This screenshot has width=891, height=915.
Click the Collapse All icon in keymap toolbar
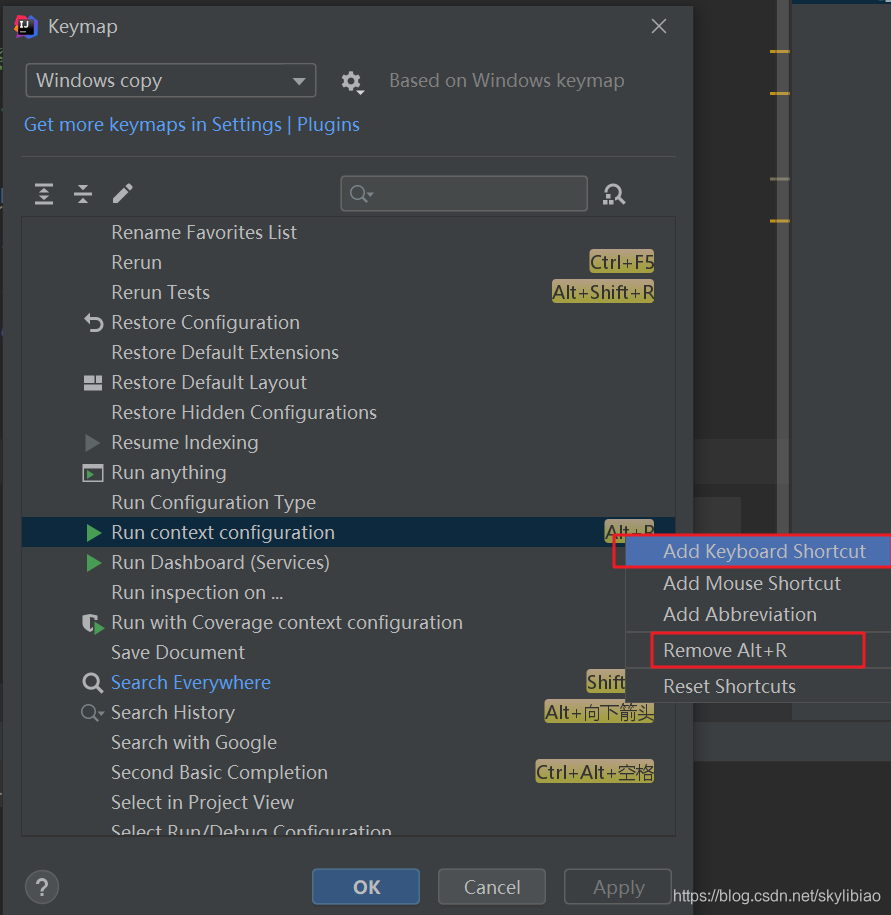83,194
